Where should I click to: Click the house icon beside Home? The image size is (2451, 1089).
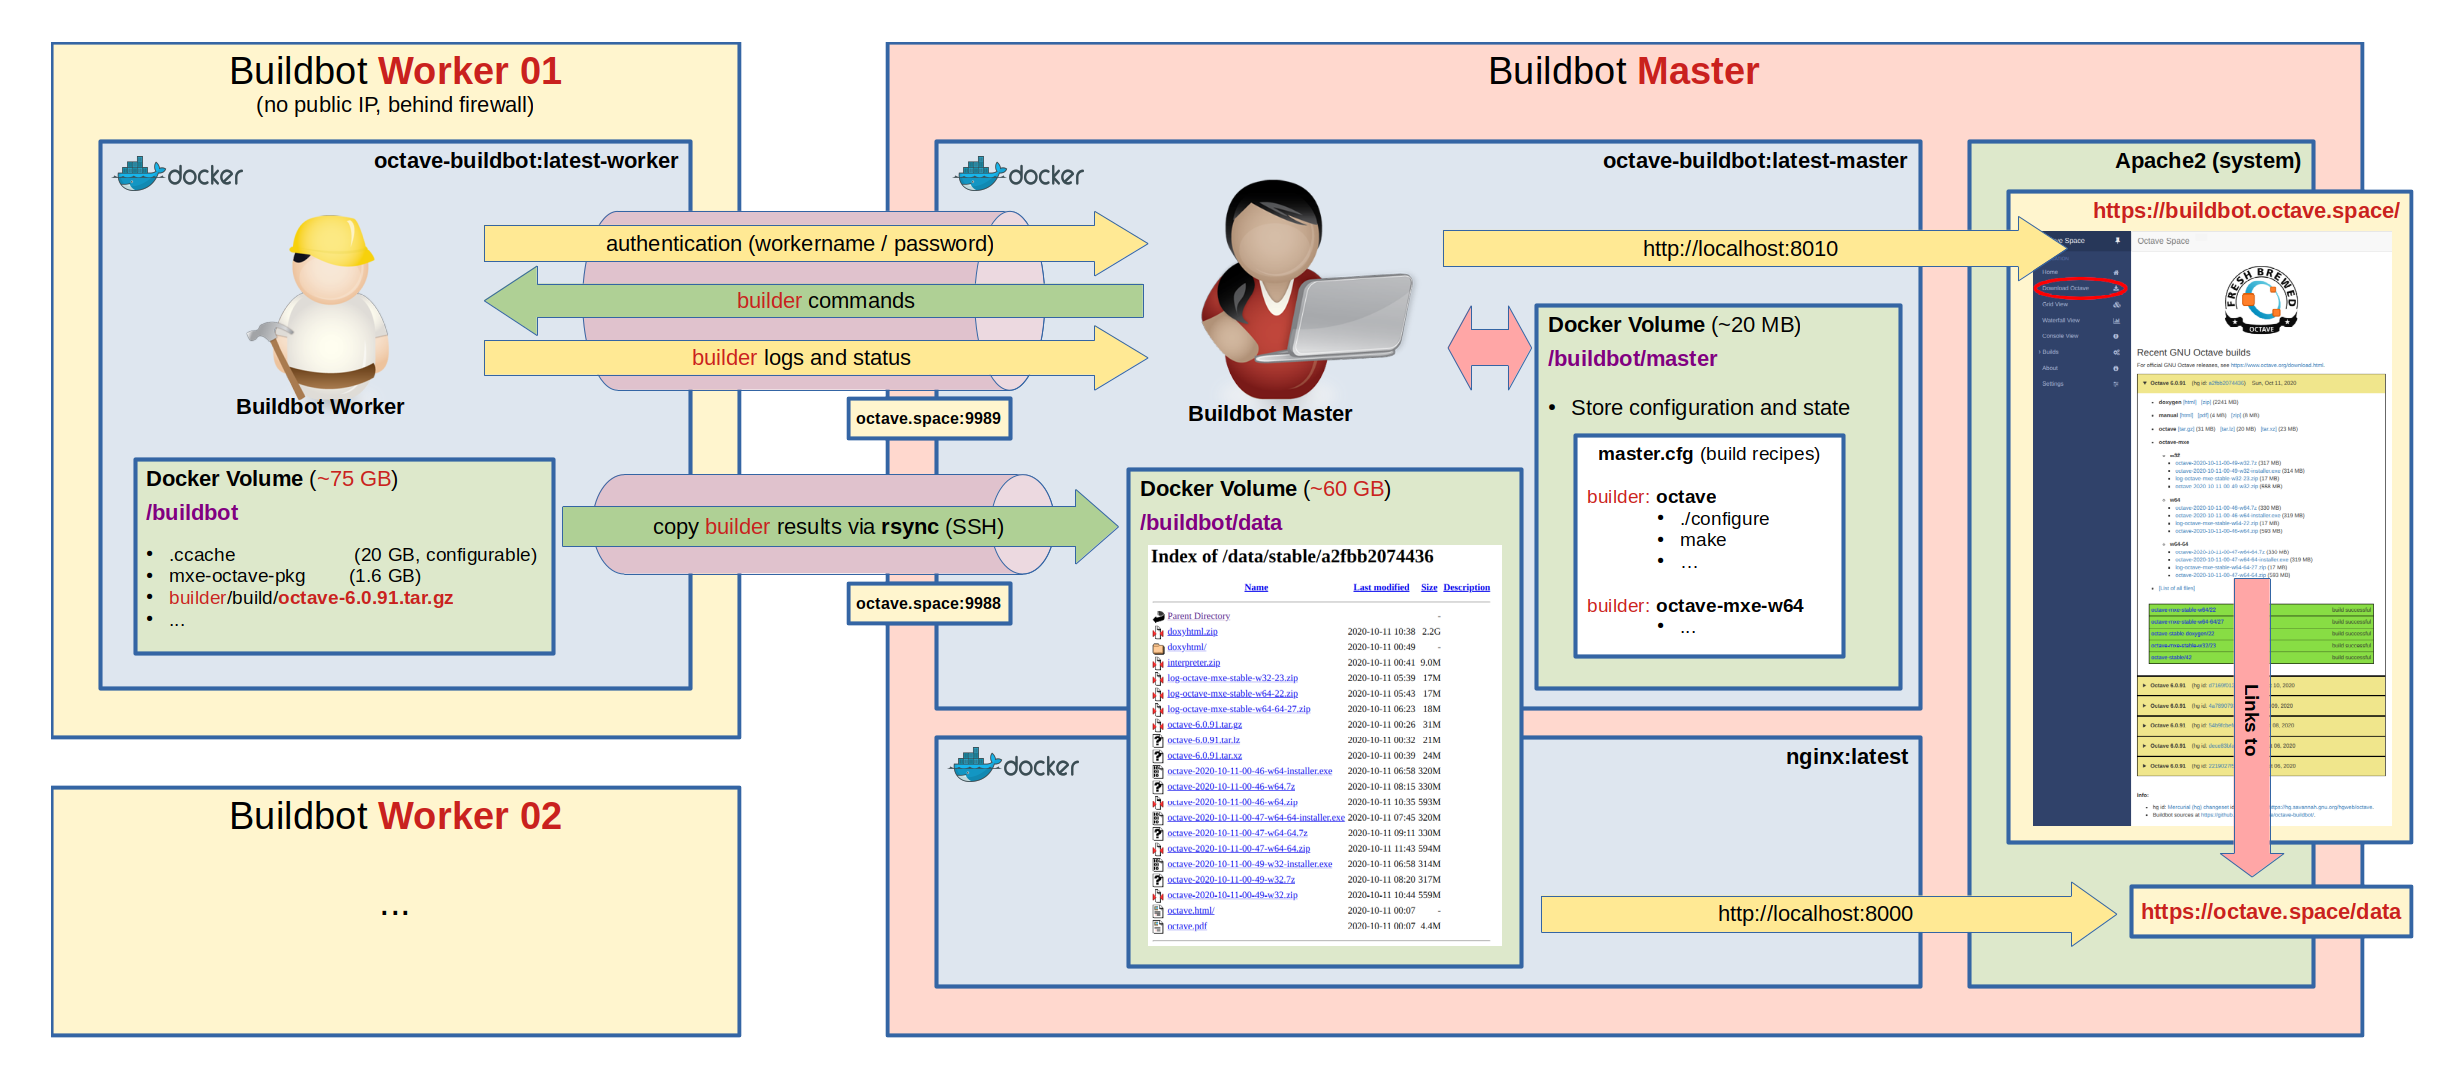(2116, 272)
